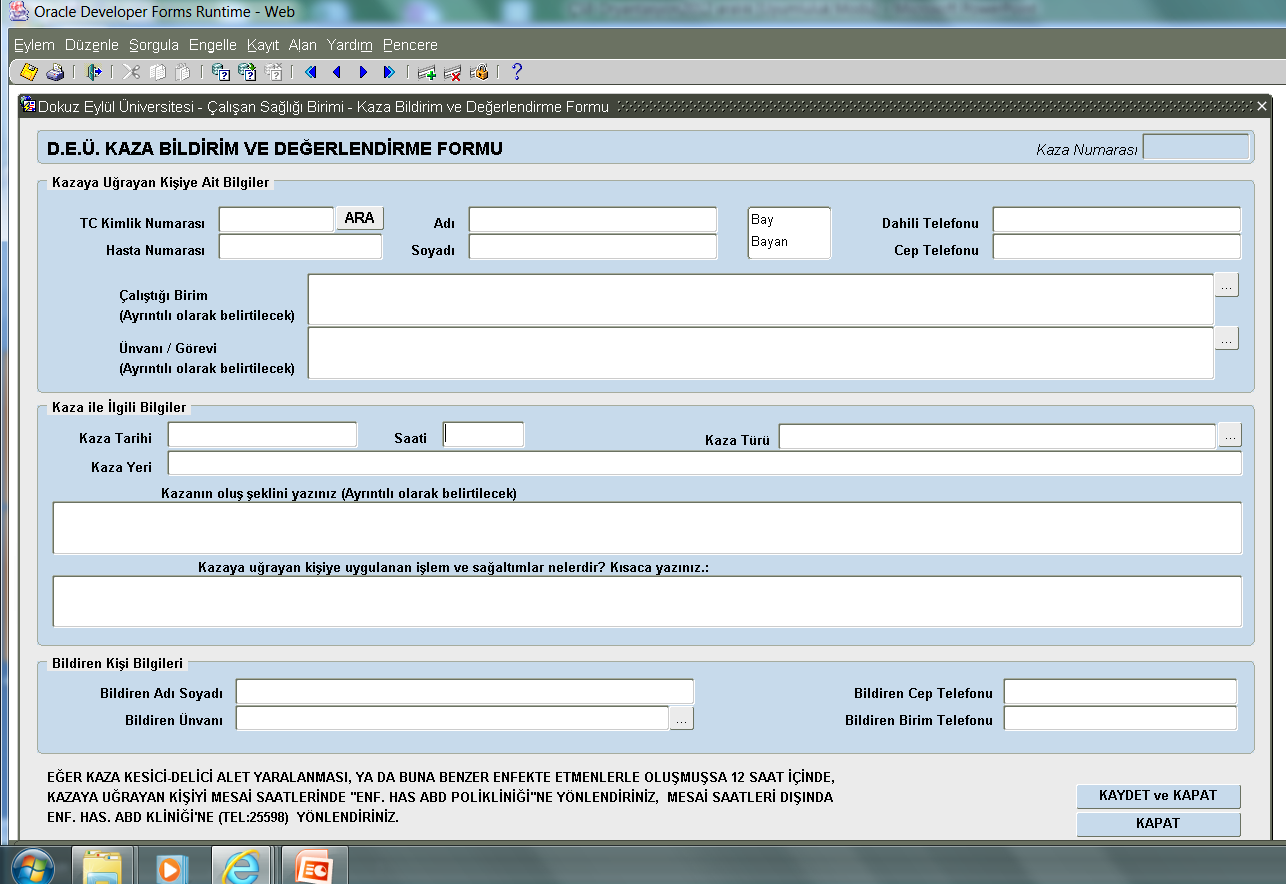The image size is (1286, 884).
Task: Click the Kaza Türü field
Action: [x=998, y=436]
